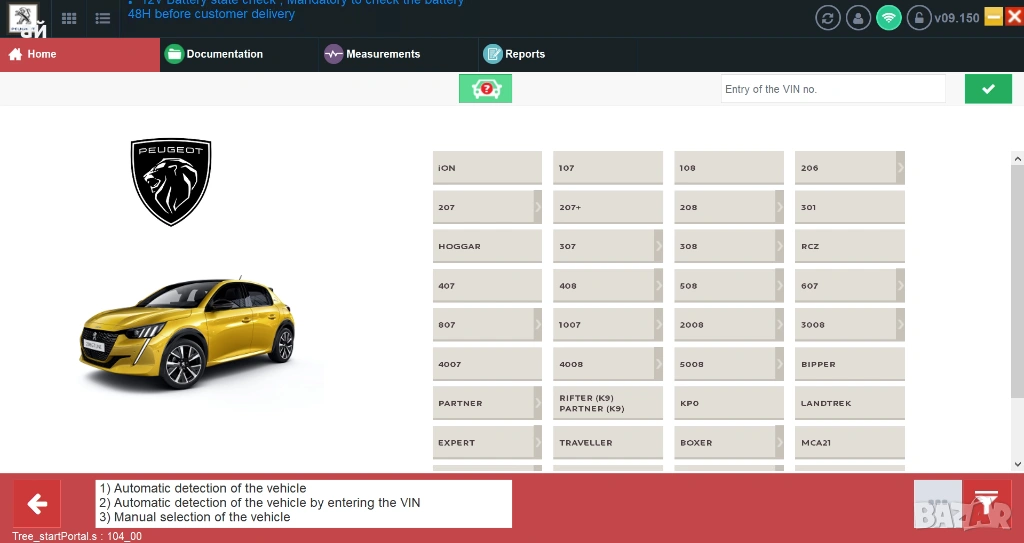Expand the 207 model sub-options arrow

538,207
